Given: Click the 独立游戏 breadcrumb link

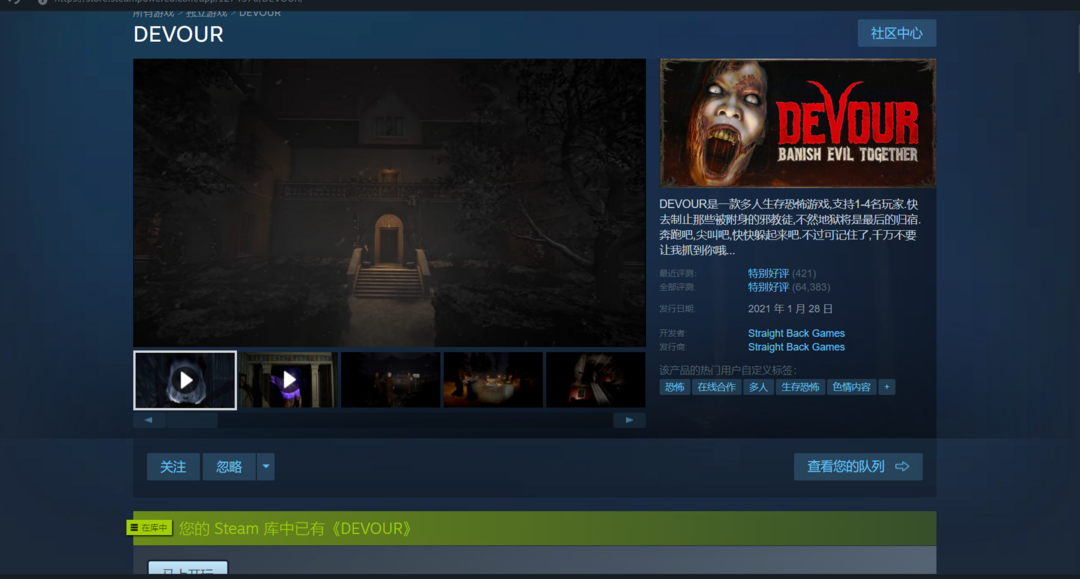Looking at the screenshot, I should pyautogui.click(x=207, y=13).
